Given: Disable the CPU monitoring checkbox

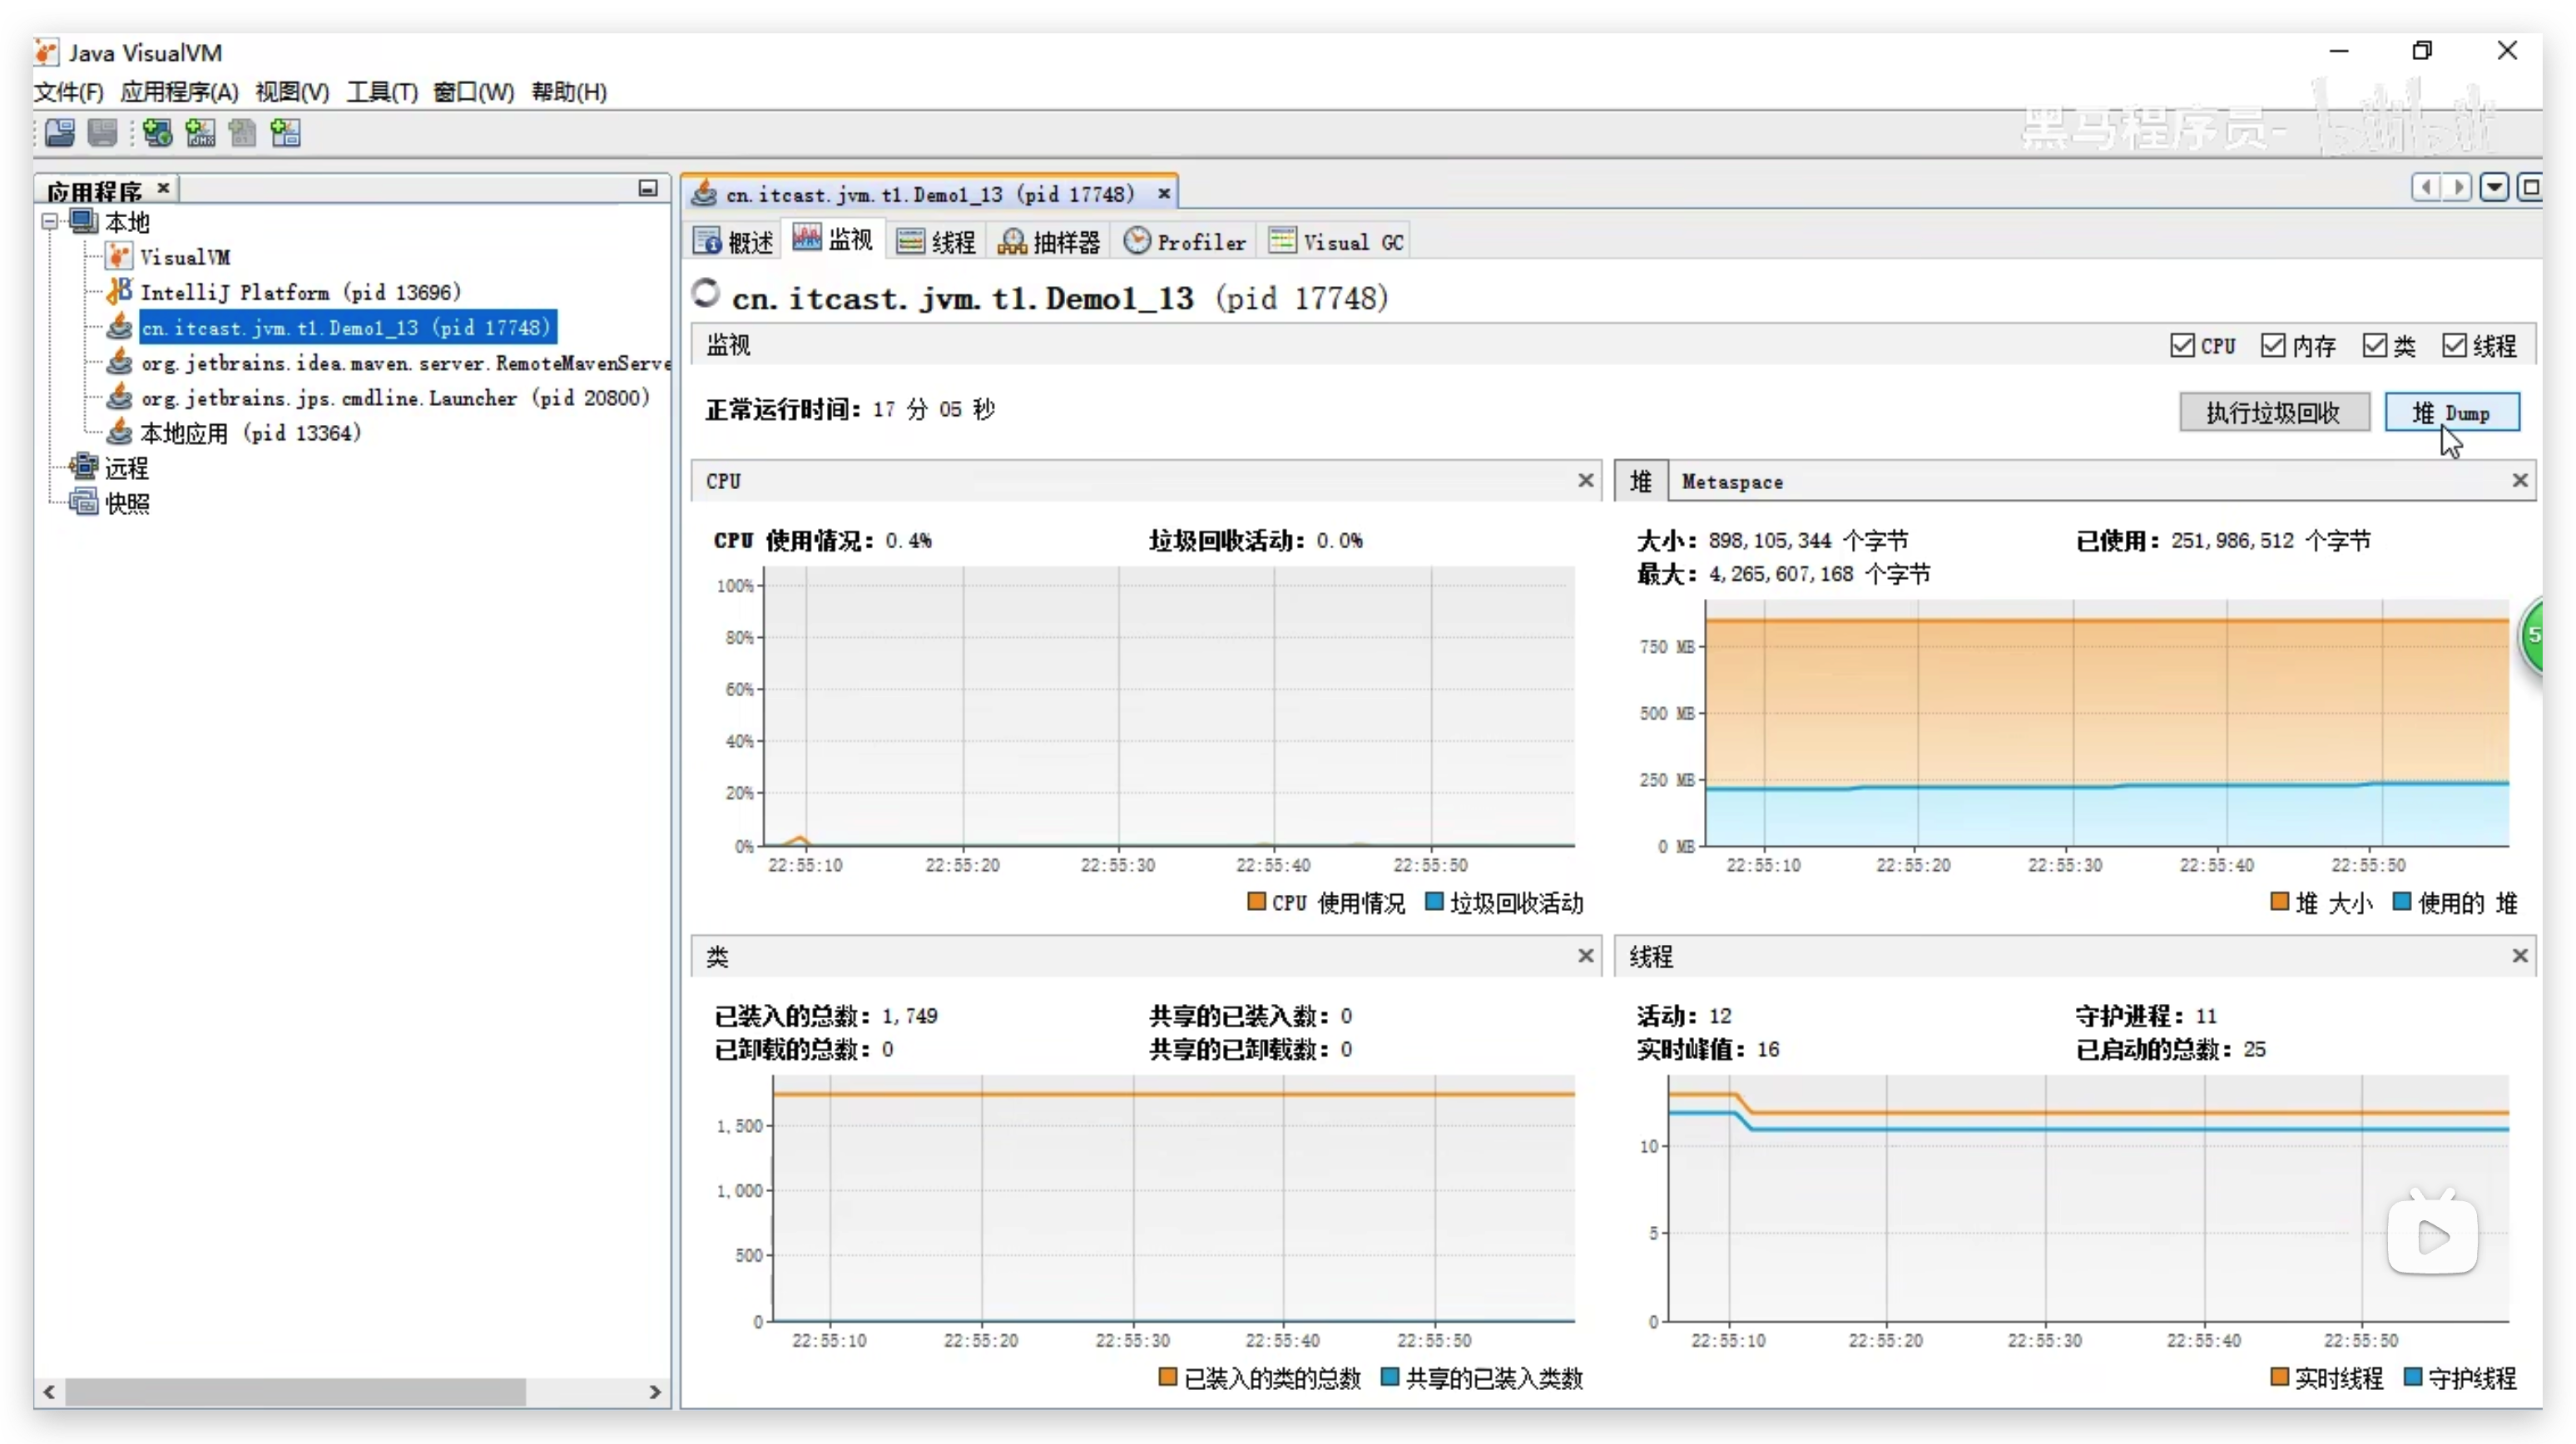Looking at the screenshot, I should point(2182,345).
